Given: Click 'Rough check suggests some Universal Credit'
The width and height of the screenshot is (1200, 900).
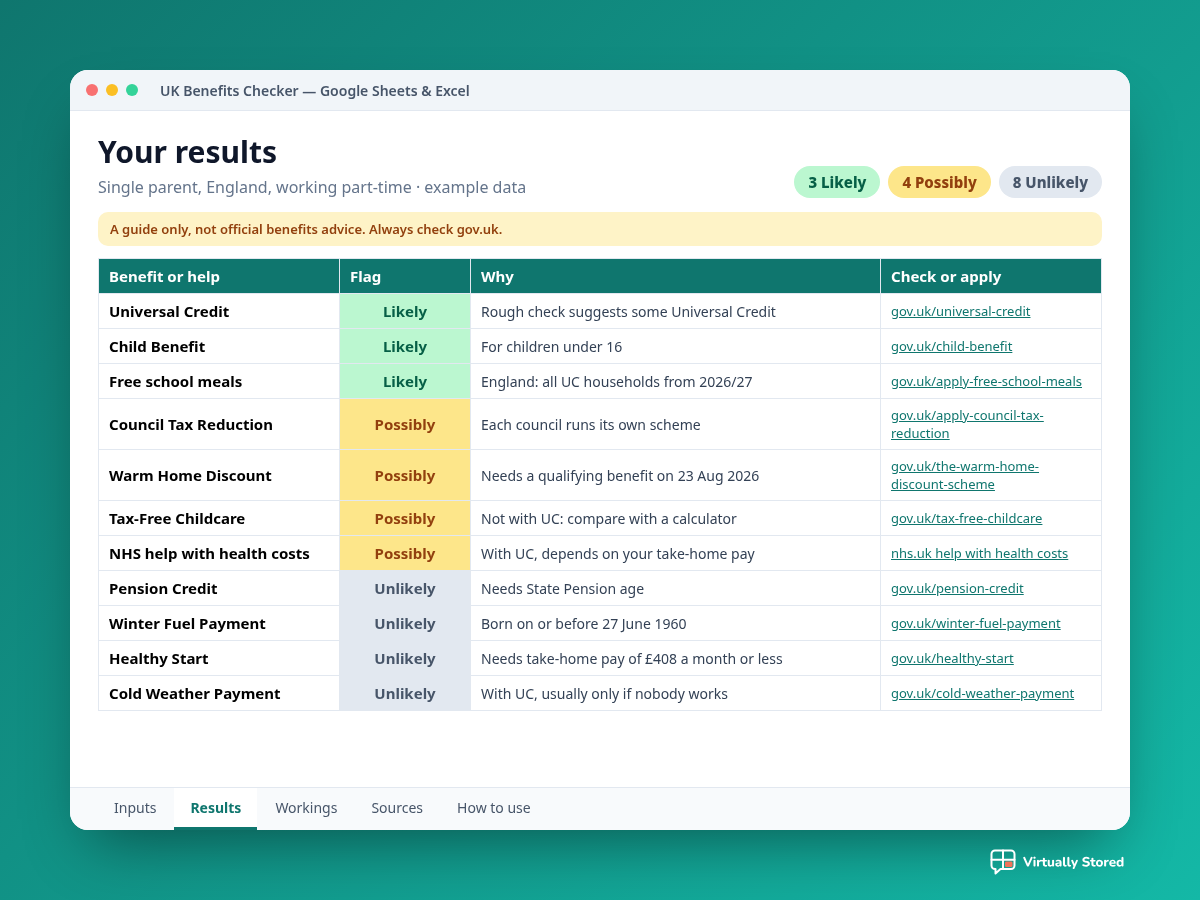Looking at the screenshot, I should pos(628,311).
